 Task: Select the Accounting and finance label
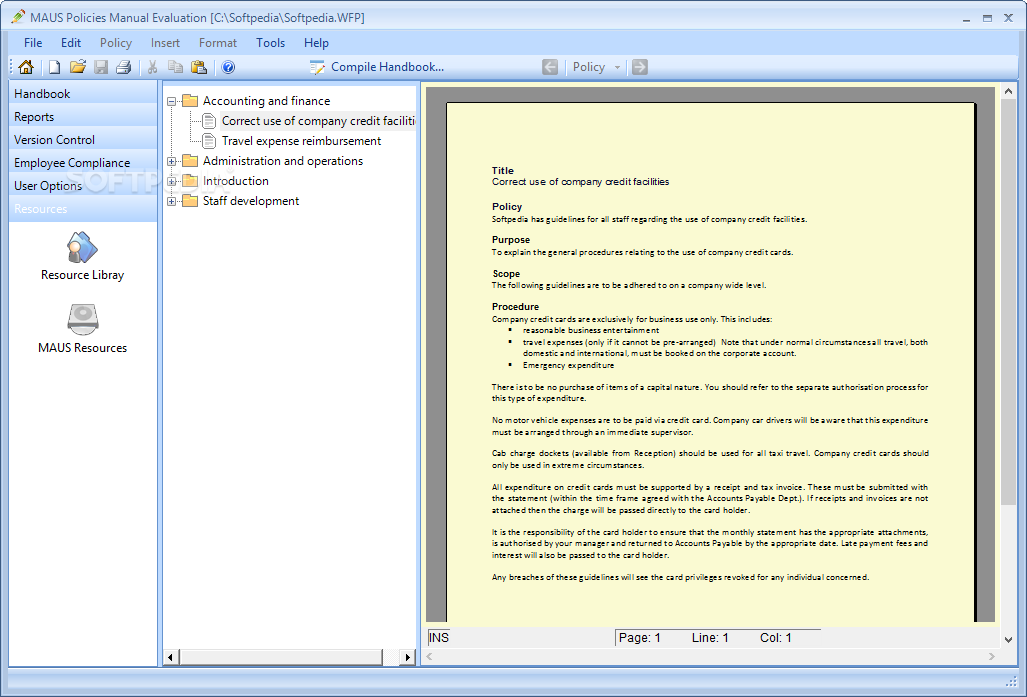point(266,101)
